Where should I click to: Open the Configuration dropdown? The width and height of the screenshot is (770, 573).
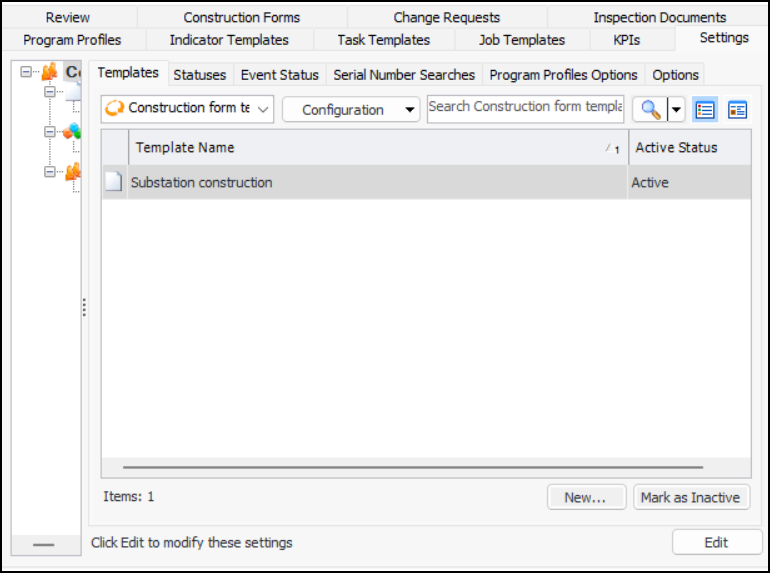pyautogui.click(x=350, y=110)
